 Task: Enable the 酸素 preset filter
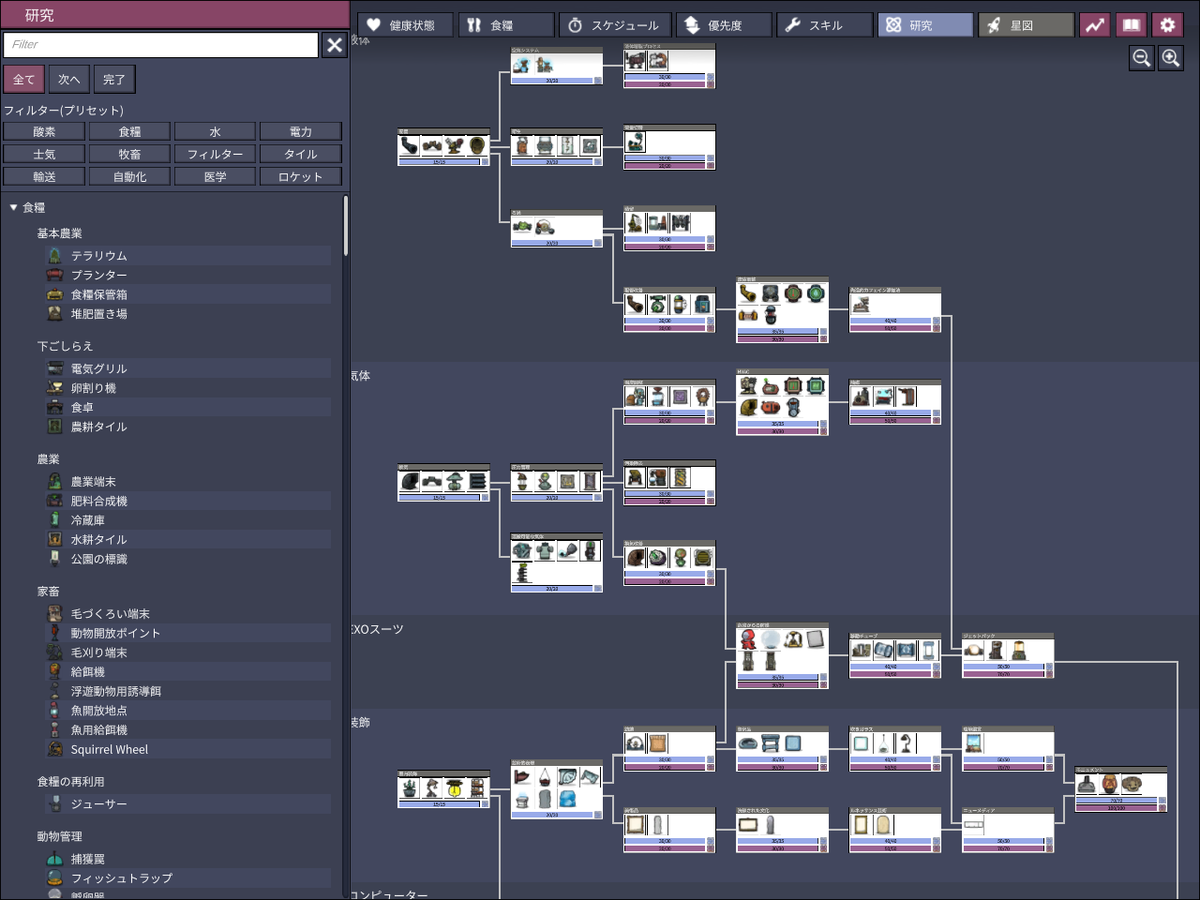pos(44,132)
